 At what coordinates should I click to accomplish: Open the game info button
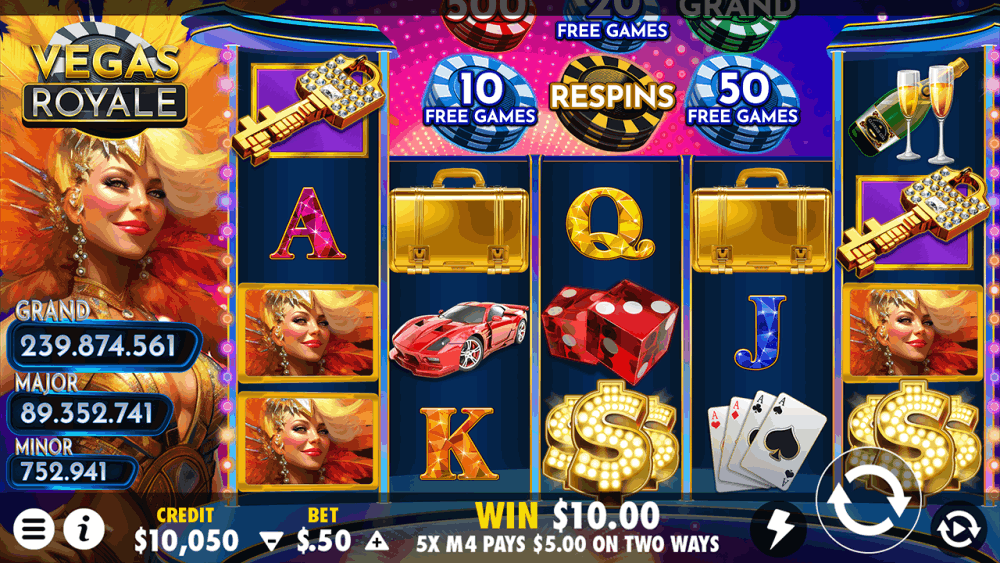84,529
